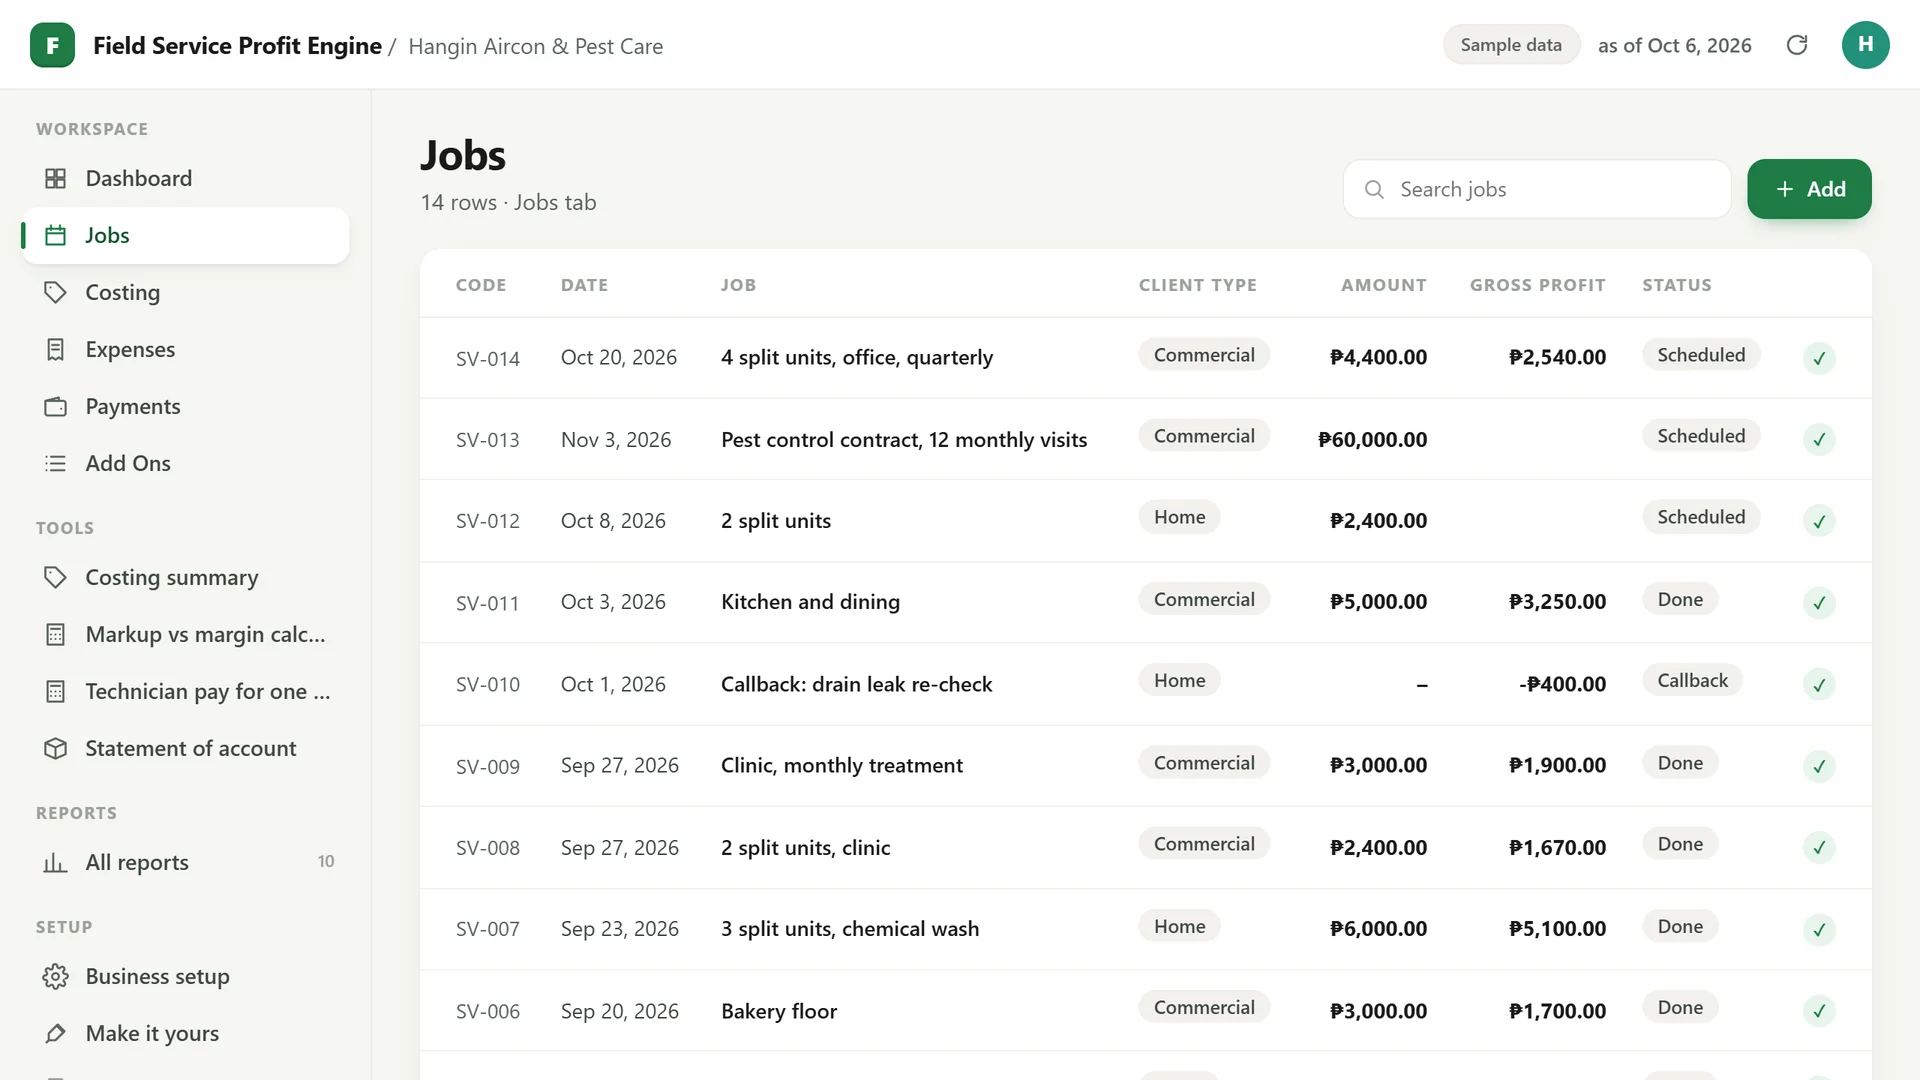This screenshot has height=1080, width=1920.
Task: Toggle the check mark for SV-010 callback
Action: click(1819, 685)
